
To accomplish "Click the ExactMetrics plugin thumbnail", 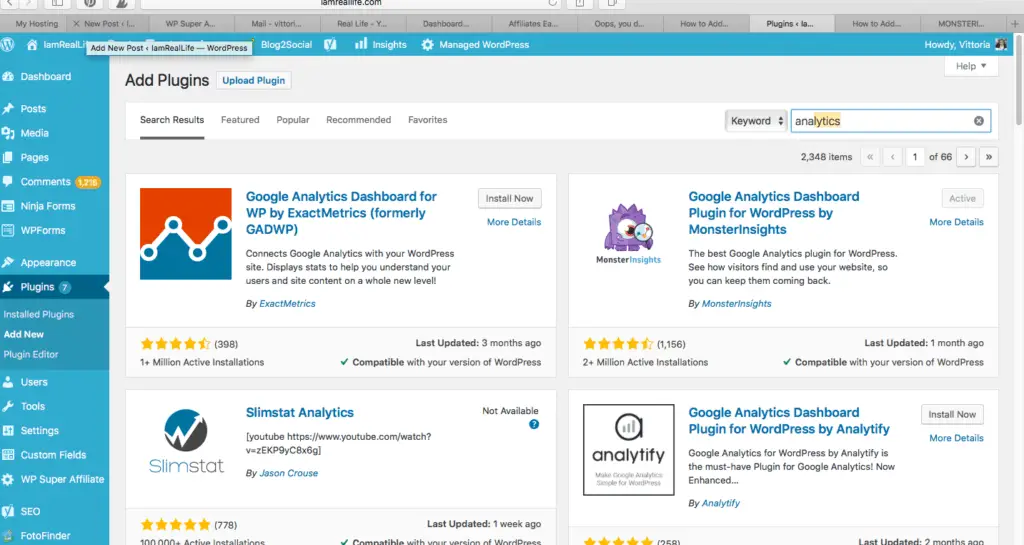I will pyautogui.click(x=185, y=234).
